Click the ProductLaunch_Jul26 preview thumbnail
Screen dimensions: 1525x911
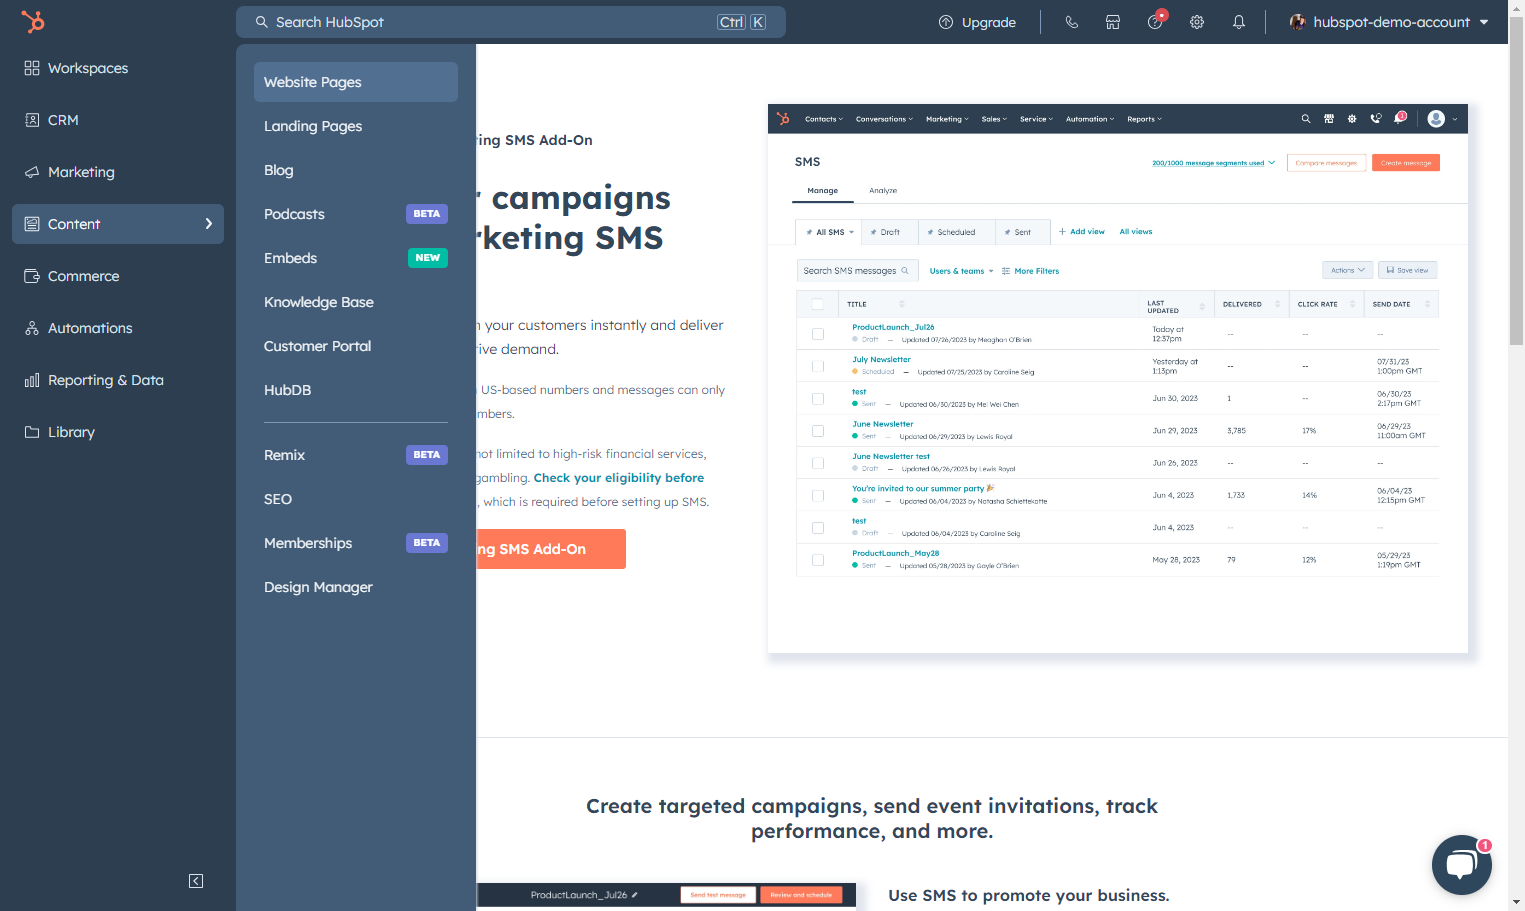click(x=666, y=895)
